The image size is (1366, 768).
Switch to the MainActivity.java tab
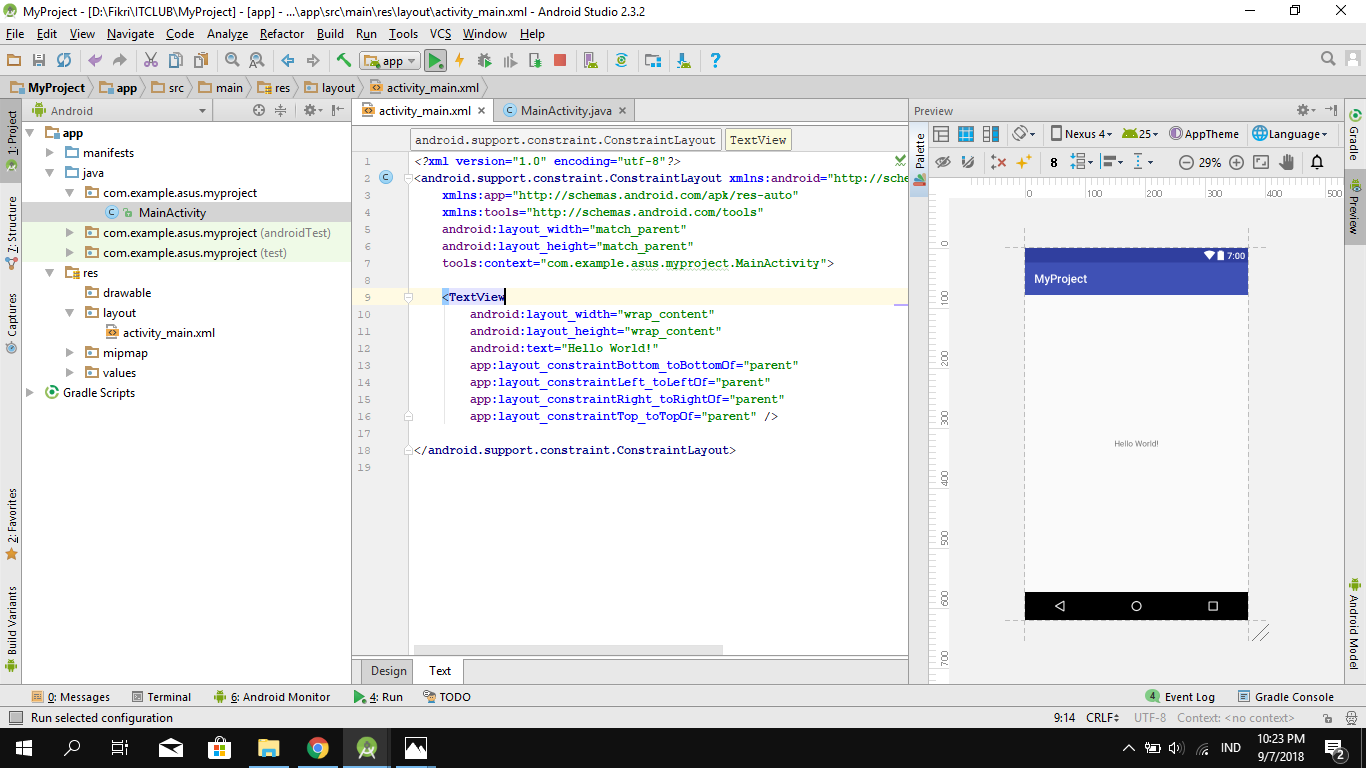pyautogui.click(x=565, y=110)
